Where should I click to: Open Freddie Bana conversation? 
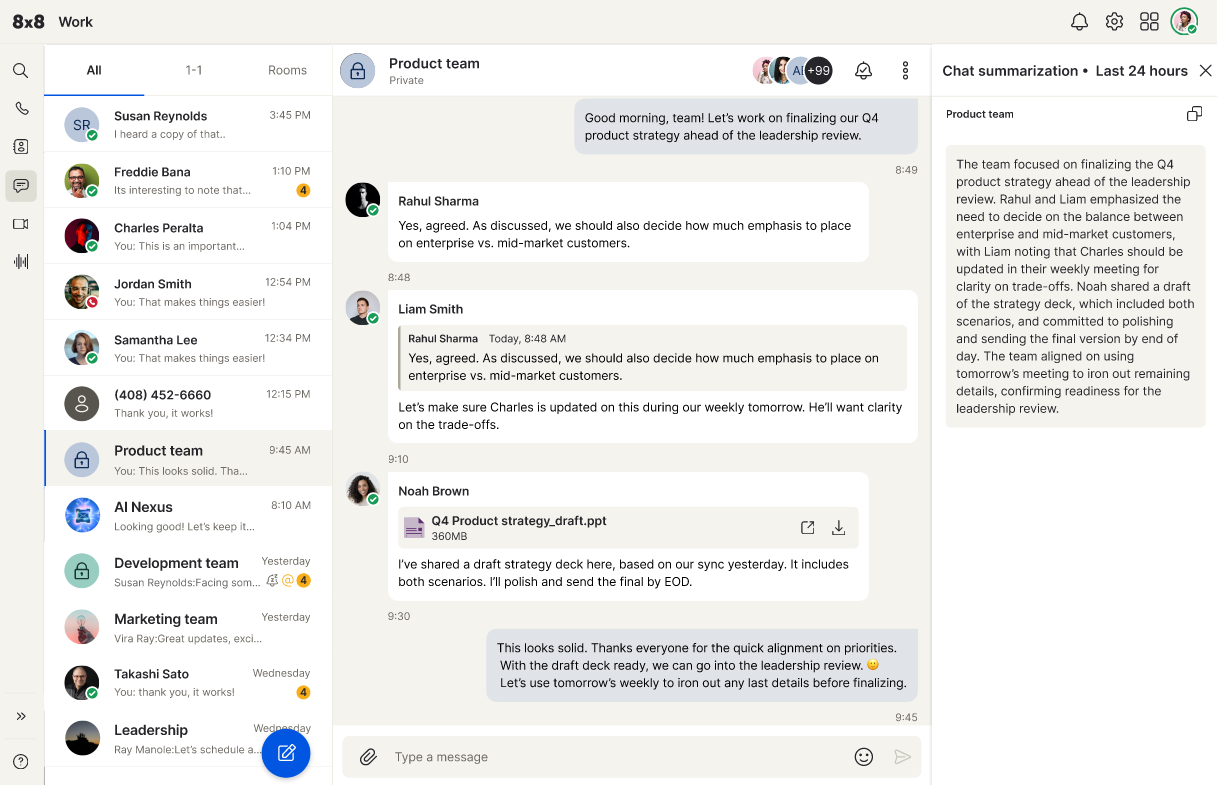coord(188,180)
